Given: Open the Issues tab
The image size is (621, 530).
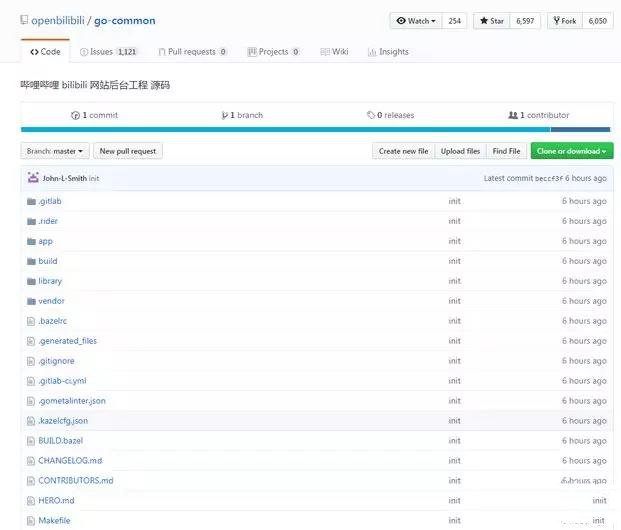Looking at the screenshot, I should coord(108,52).
